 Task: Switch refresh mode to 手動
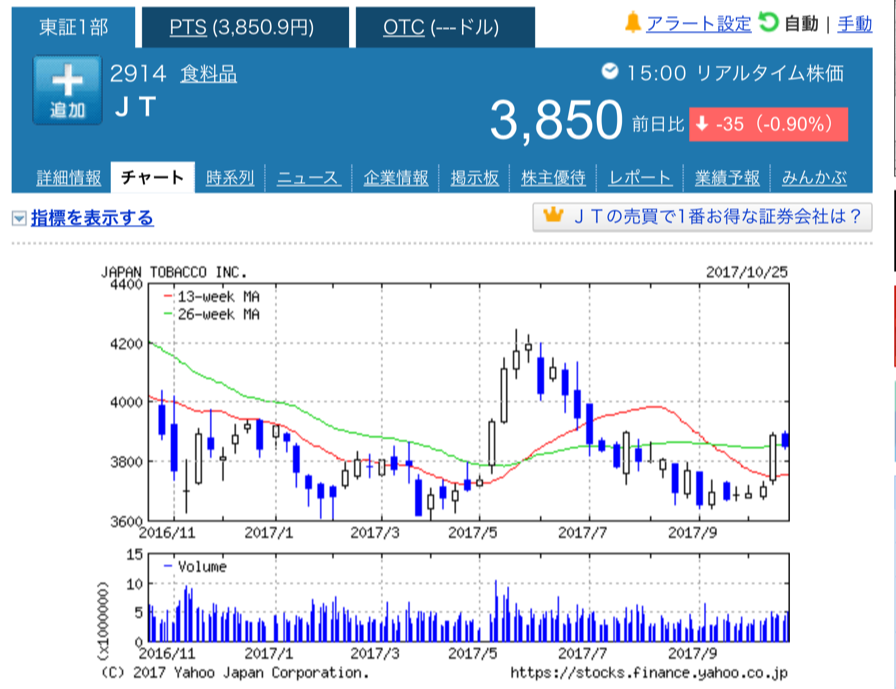pyautogui.click(x=854, y=24)
